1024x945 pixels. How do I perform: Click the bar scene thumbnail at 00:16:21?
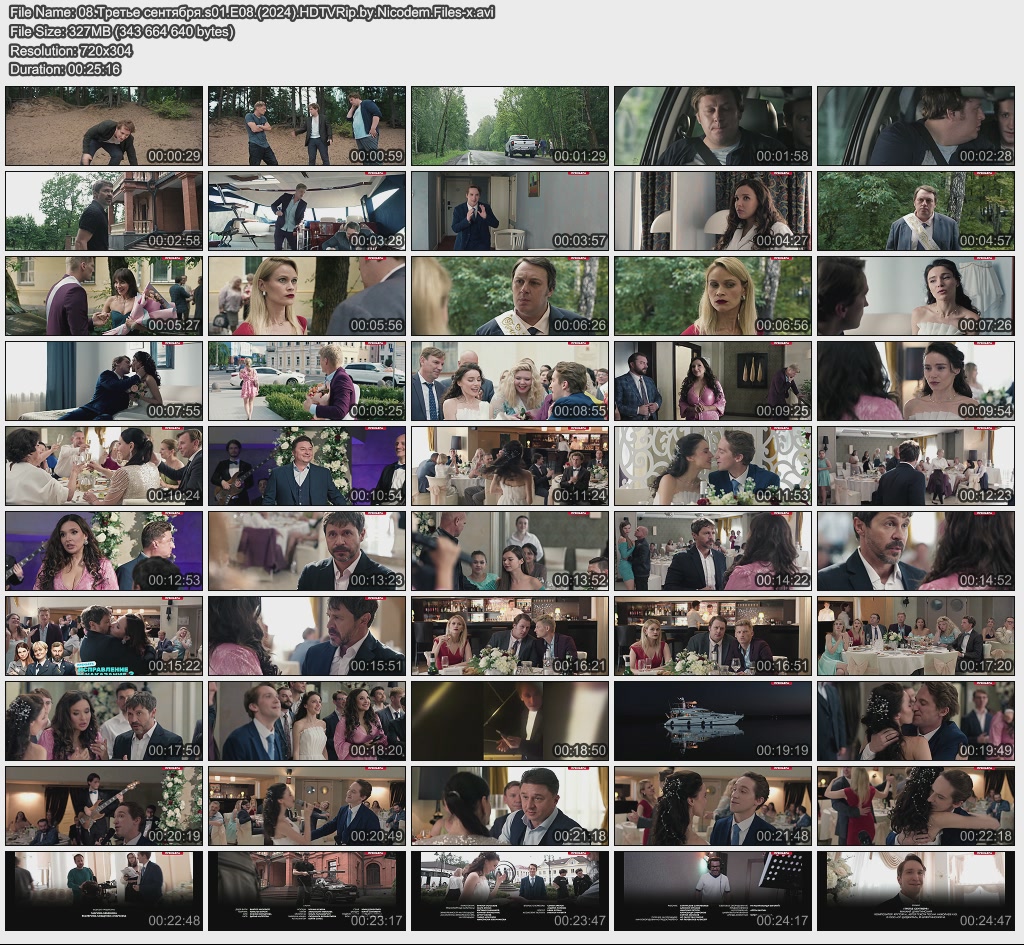point(510,636)
